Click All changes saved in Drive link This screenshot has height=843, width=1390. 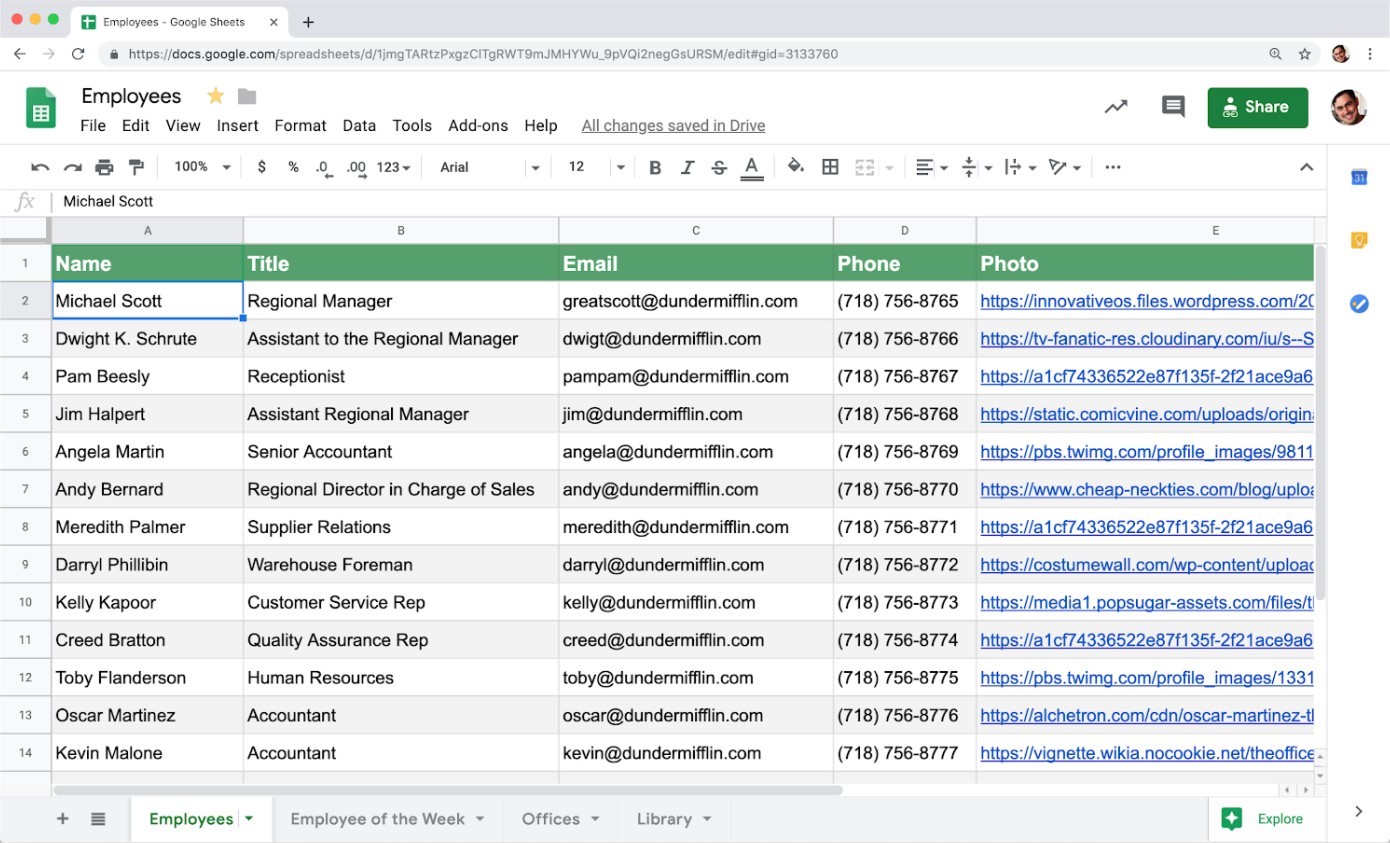(x=673, y=125)
